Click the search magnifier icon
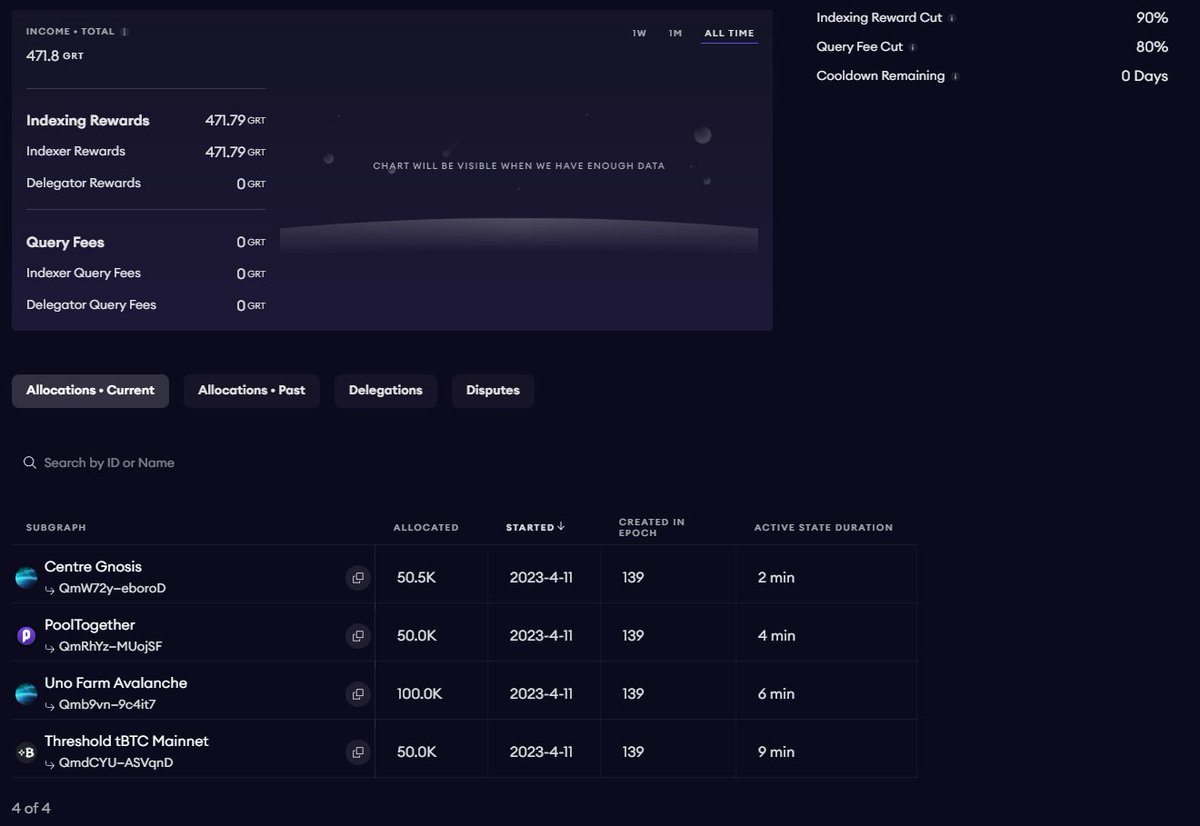1200x826 pixels. pyautogui.click(x=30, y=463)
